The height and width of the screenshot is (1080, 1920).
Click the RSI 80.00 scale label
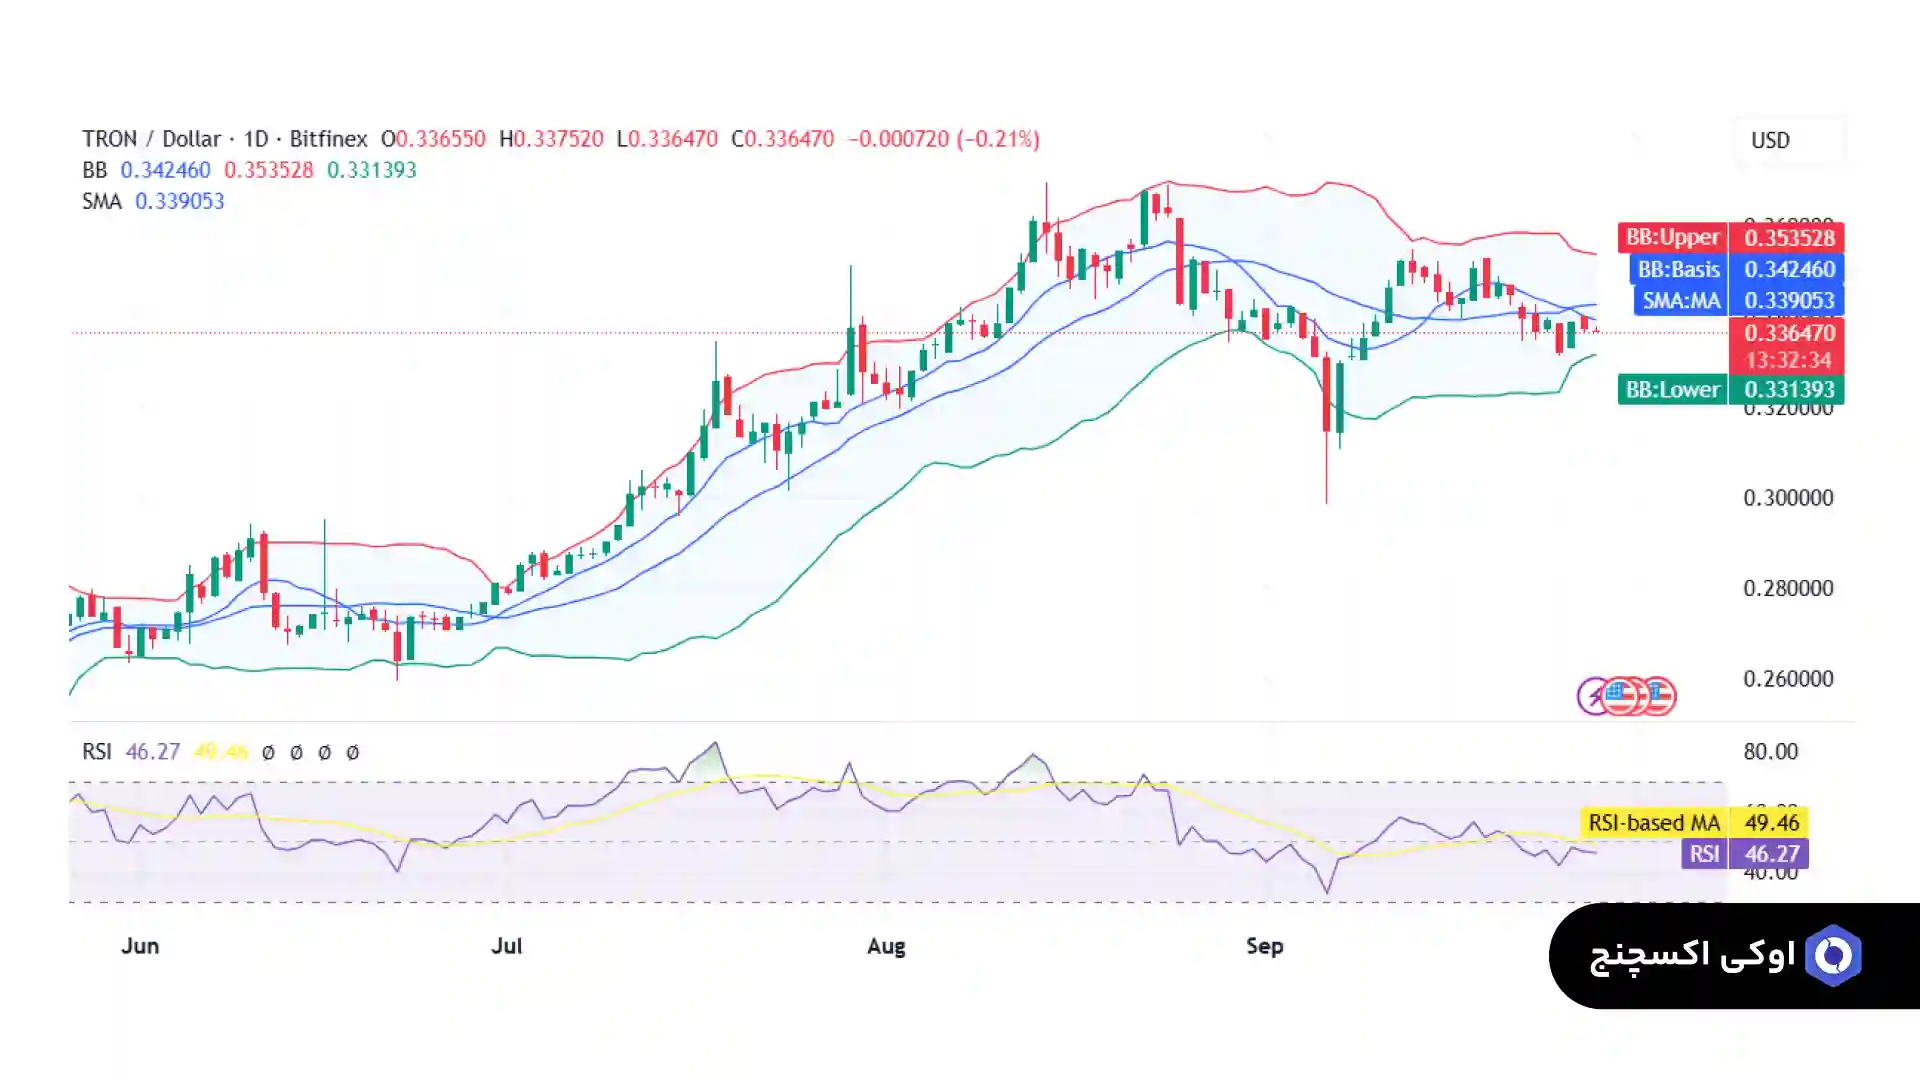[x=1770, y=752]
